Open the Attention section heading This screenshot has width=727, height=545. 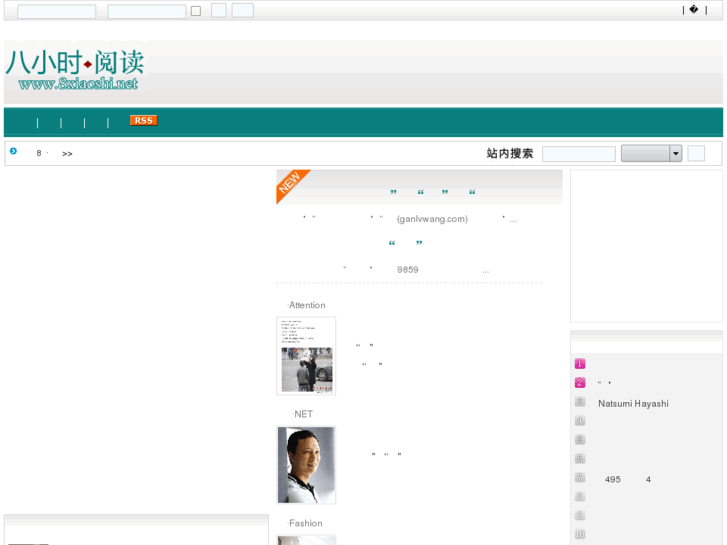coord(306,305)
